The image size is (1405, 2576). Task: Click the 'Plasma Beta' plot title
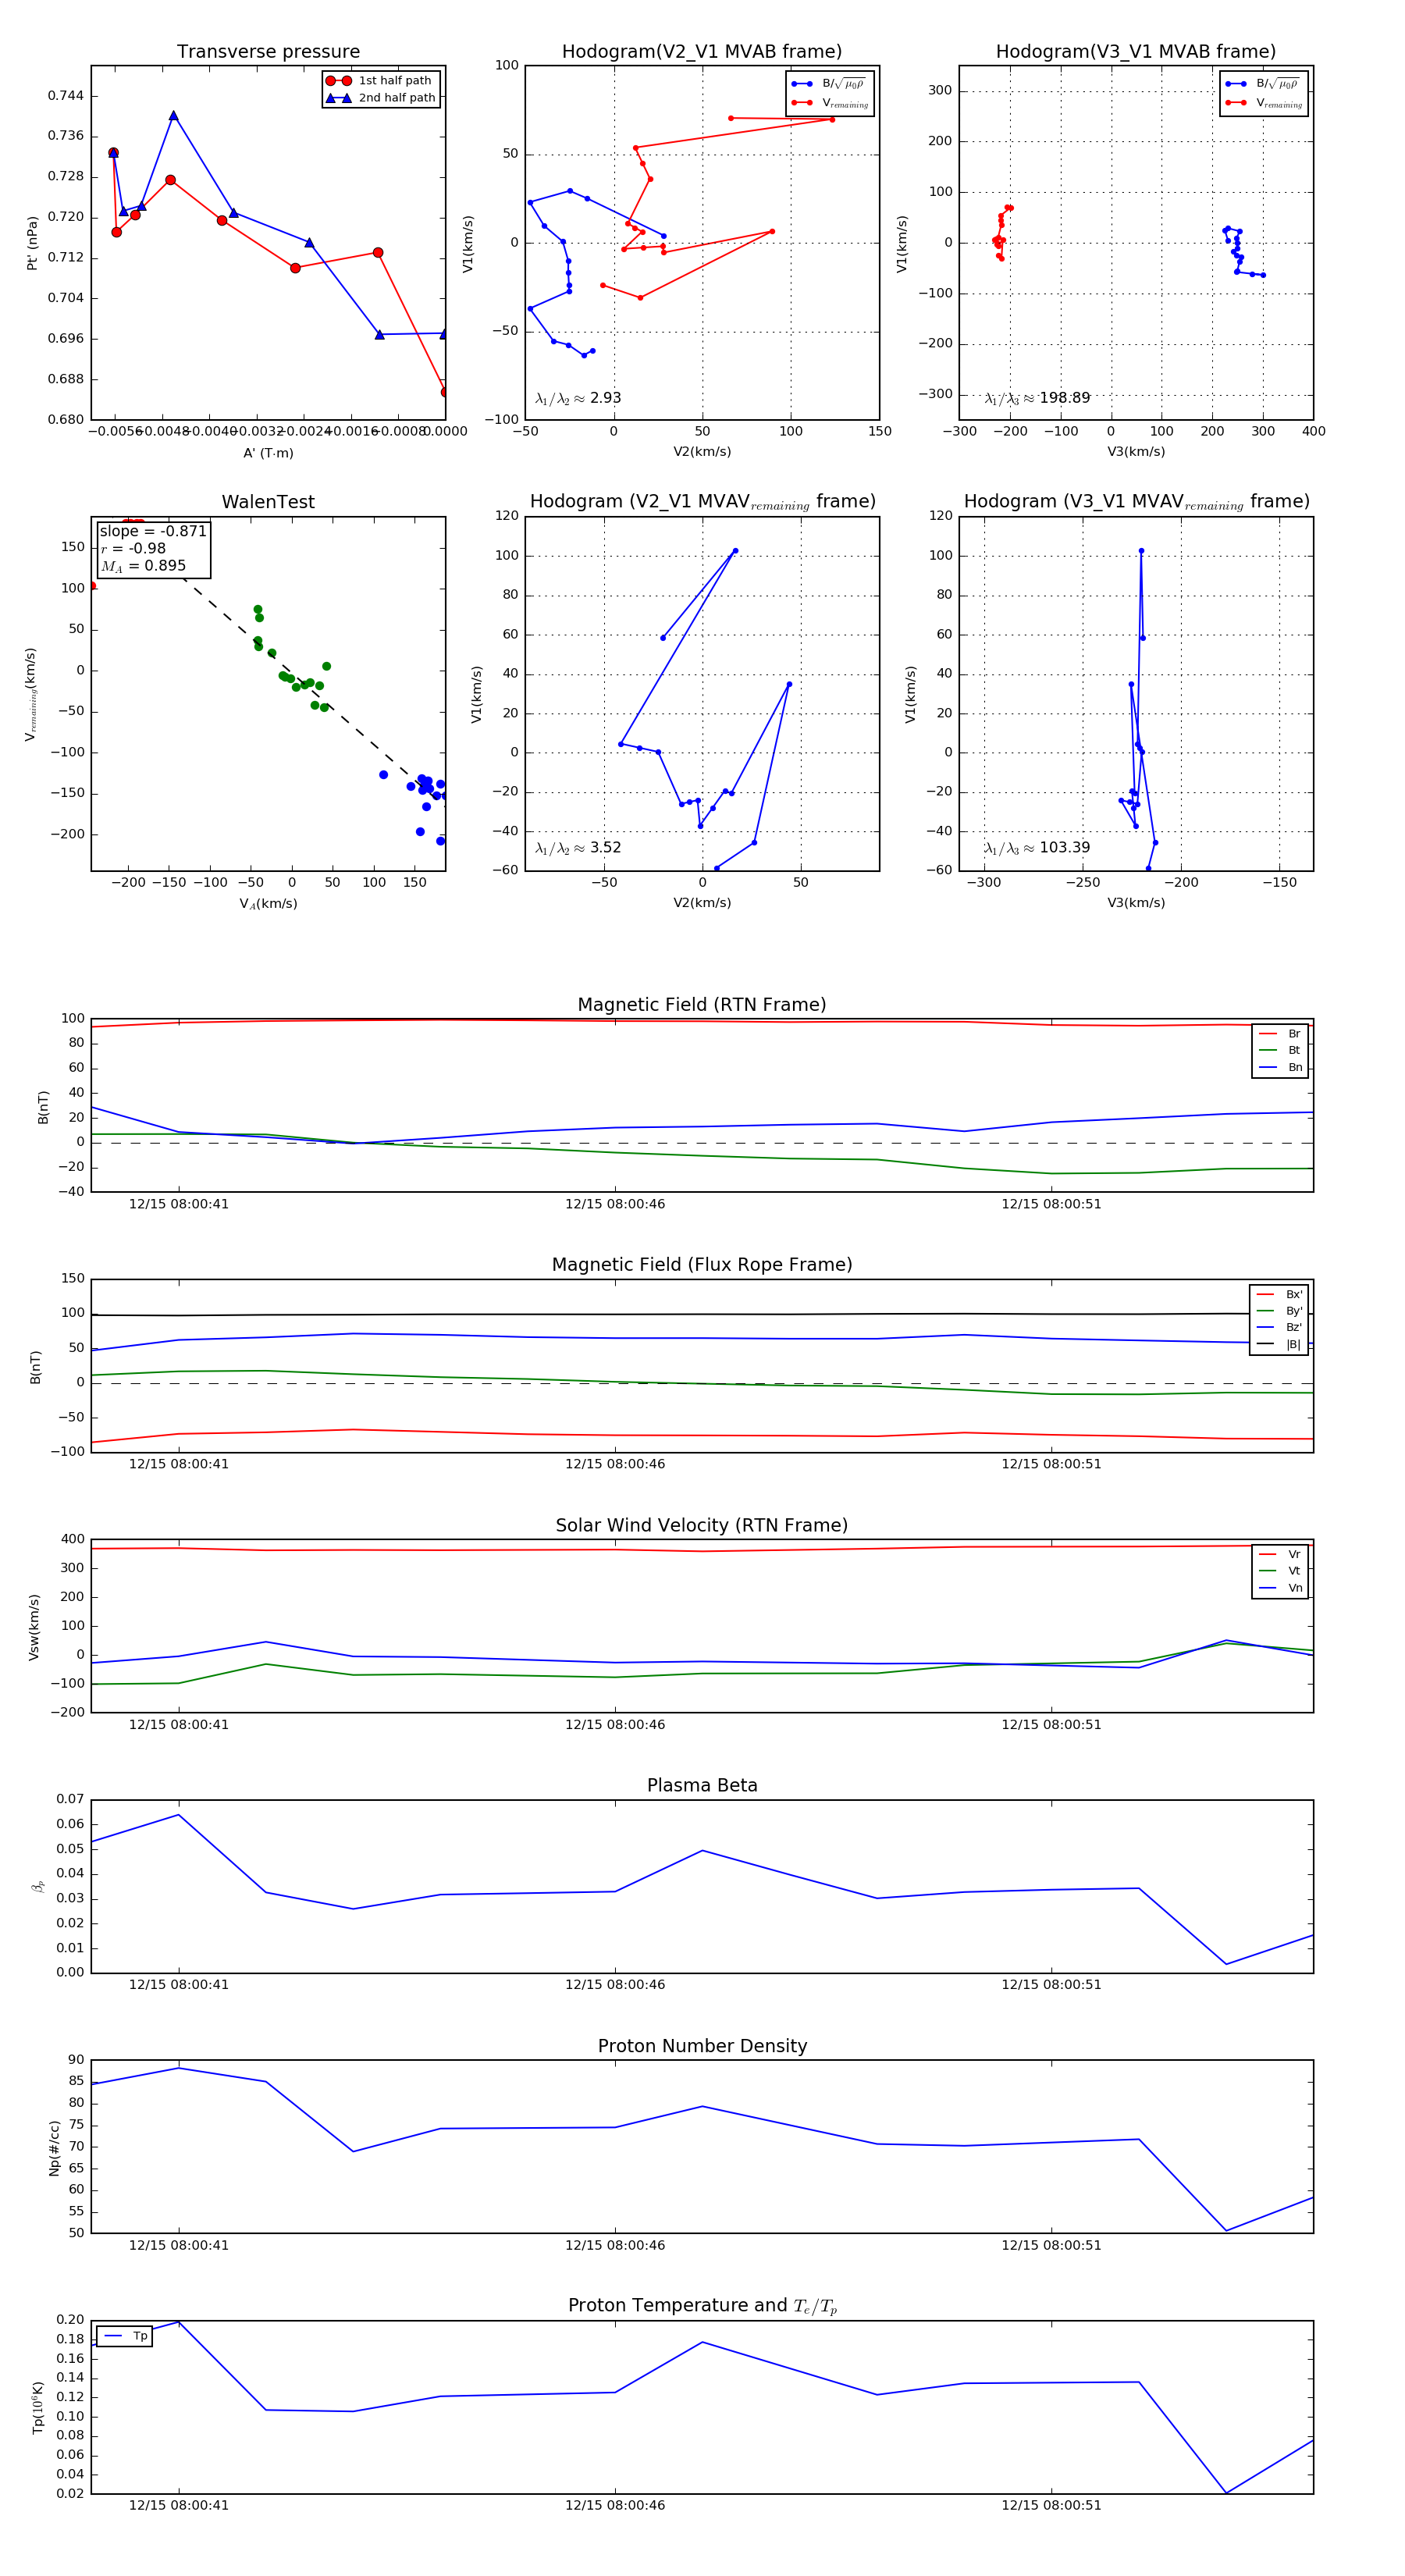click(x=702, y=1786)
